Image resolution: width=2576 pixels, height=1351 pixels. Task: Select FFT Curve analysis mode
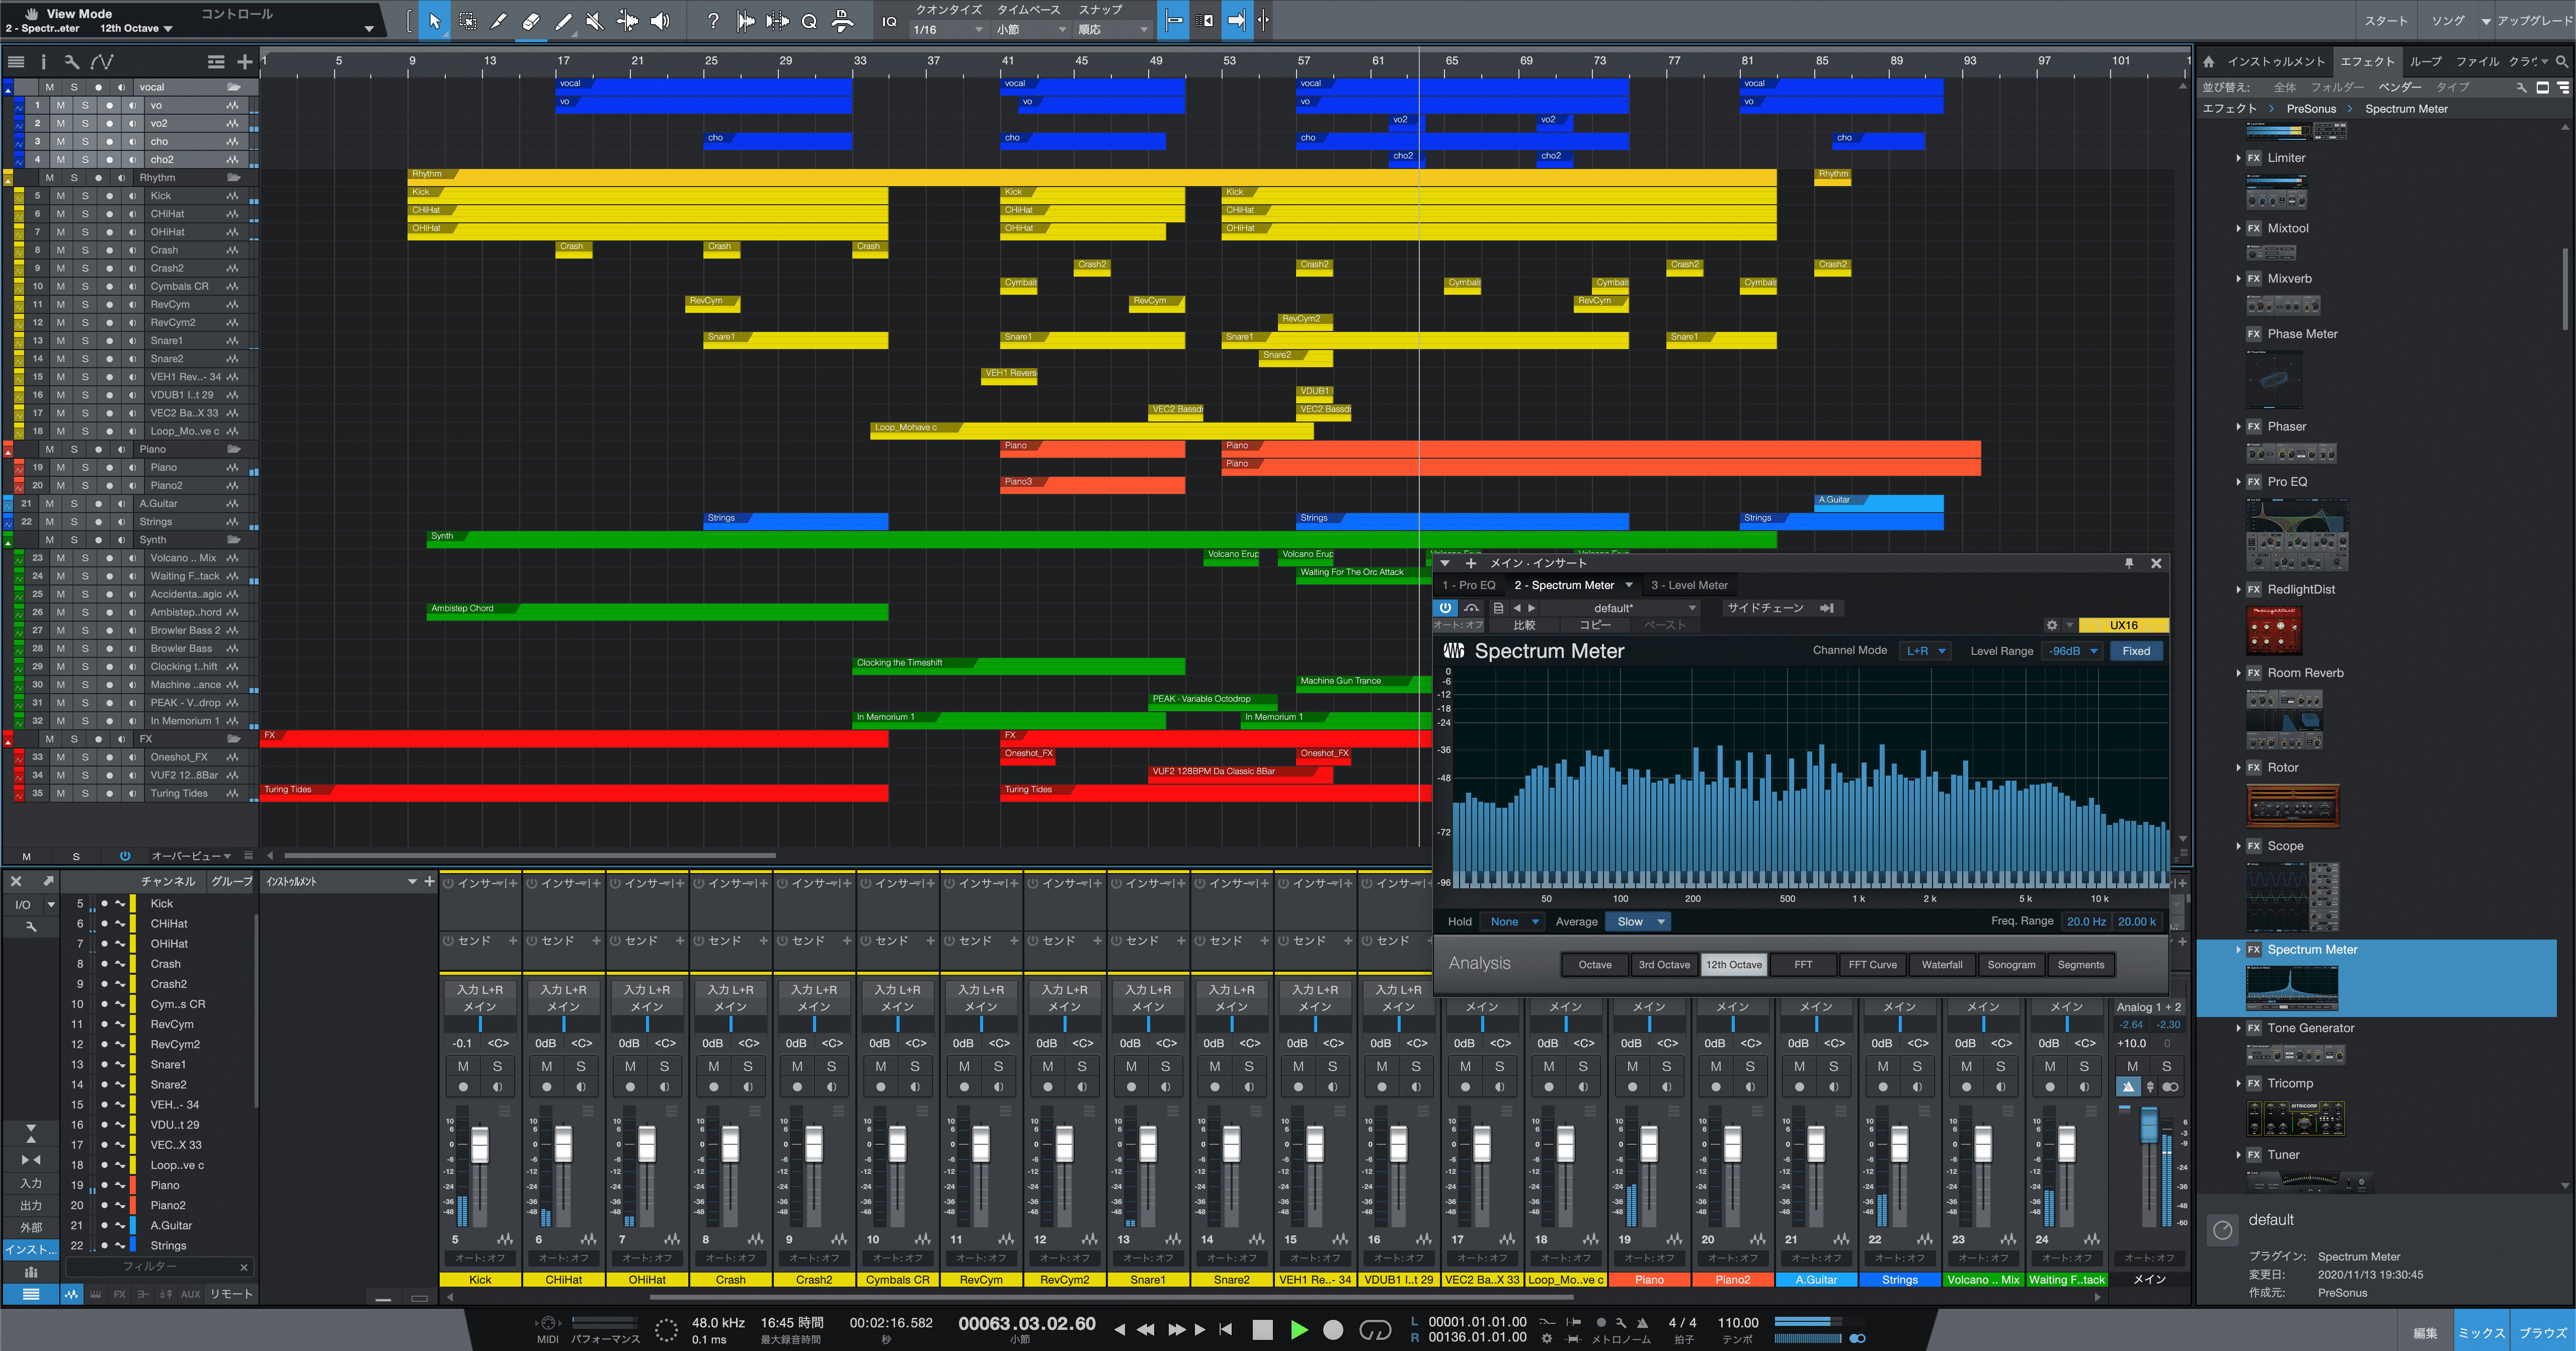(1872, 965)
